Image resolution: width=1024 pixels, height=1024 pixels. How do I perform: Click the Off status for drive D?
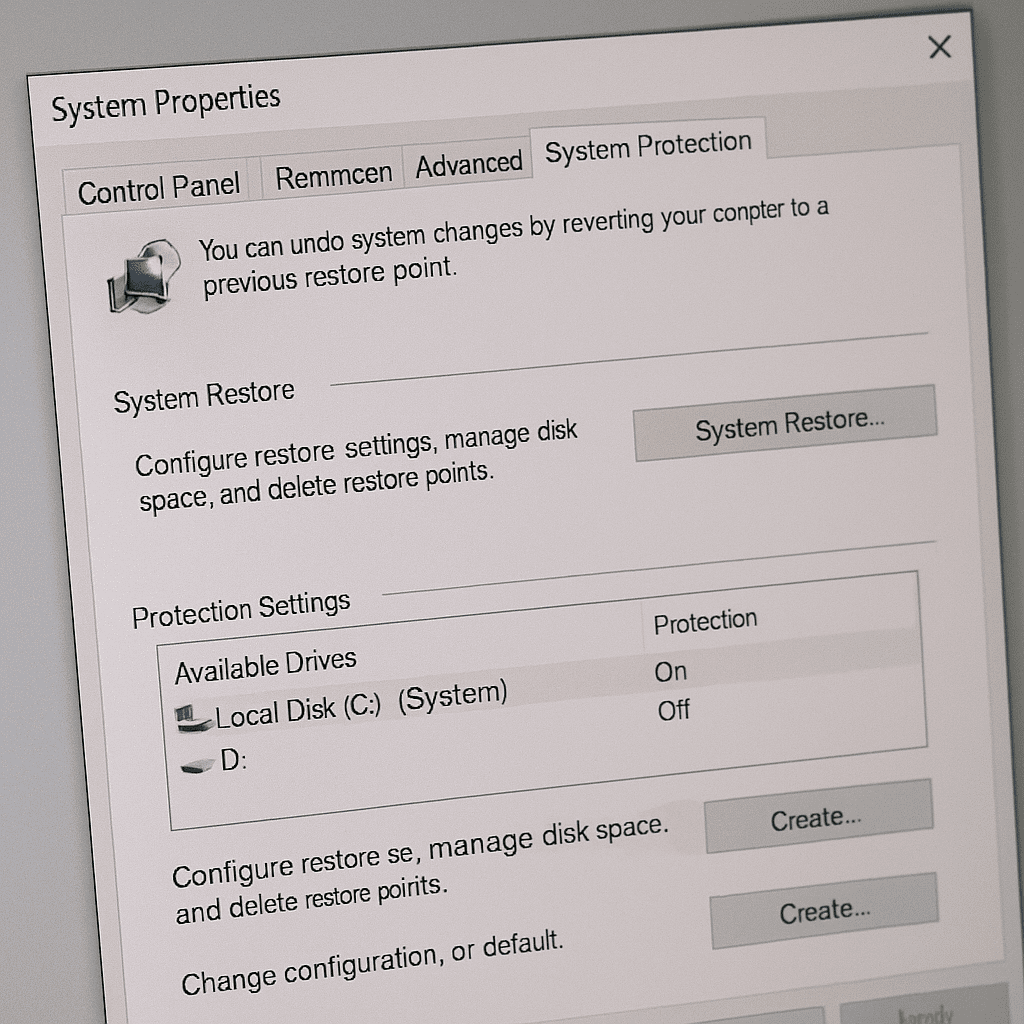(x=674, y=711)
